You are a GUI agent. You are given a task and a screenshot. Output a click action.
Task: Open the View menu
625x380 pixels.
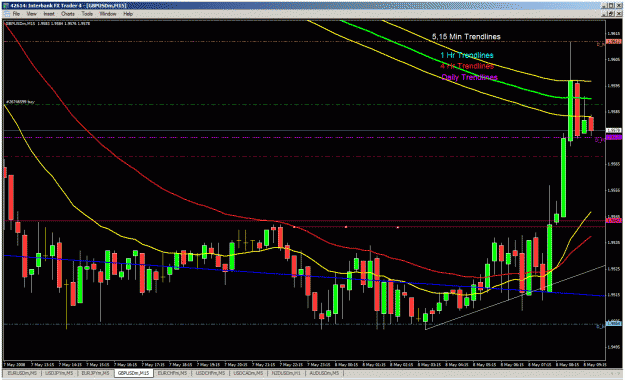click(31, 14)
